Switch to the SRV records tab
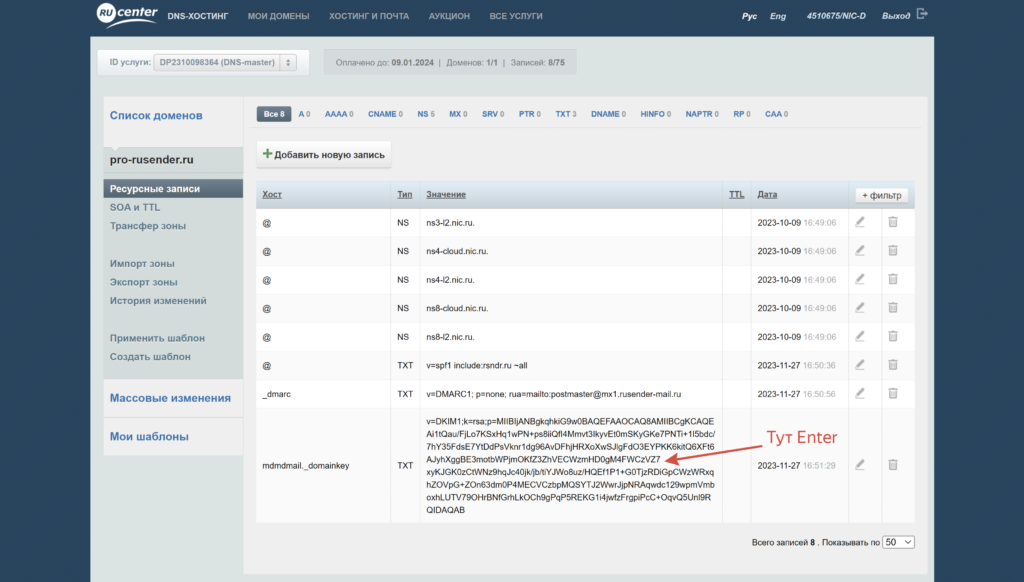This screenshot has height=582, width=1024. [493, 114]
